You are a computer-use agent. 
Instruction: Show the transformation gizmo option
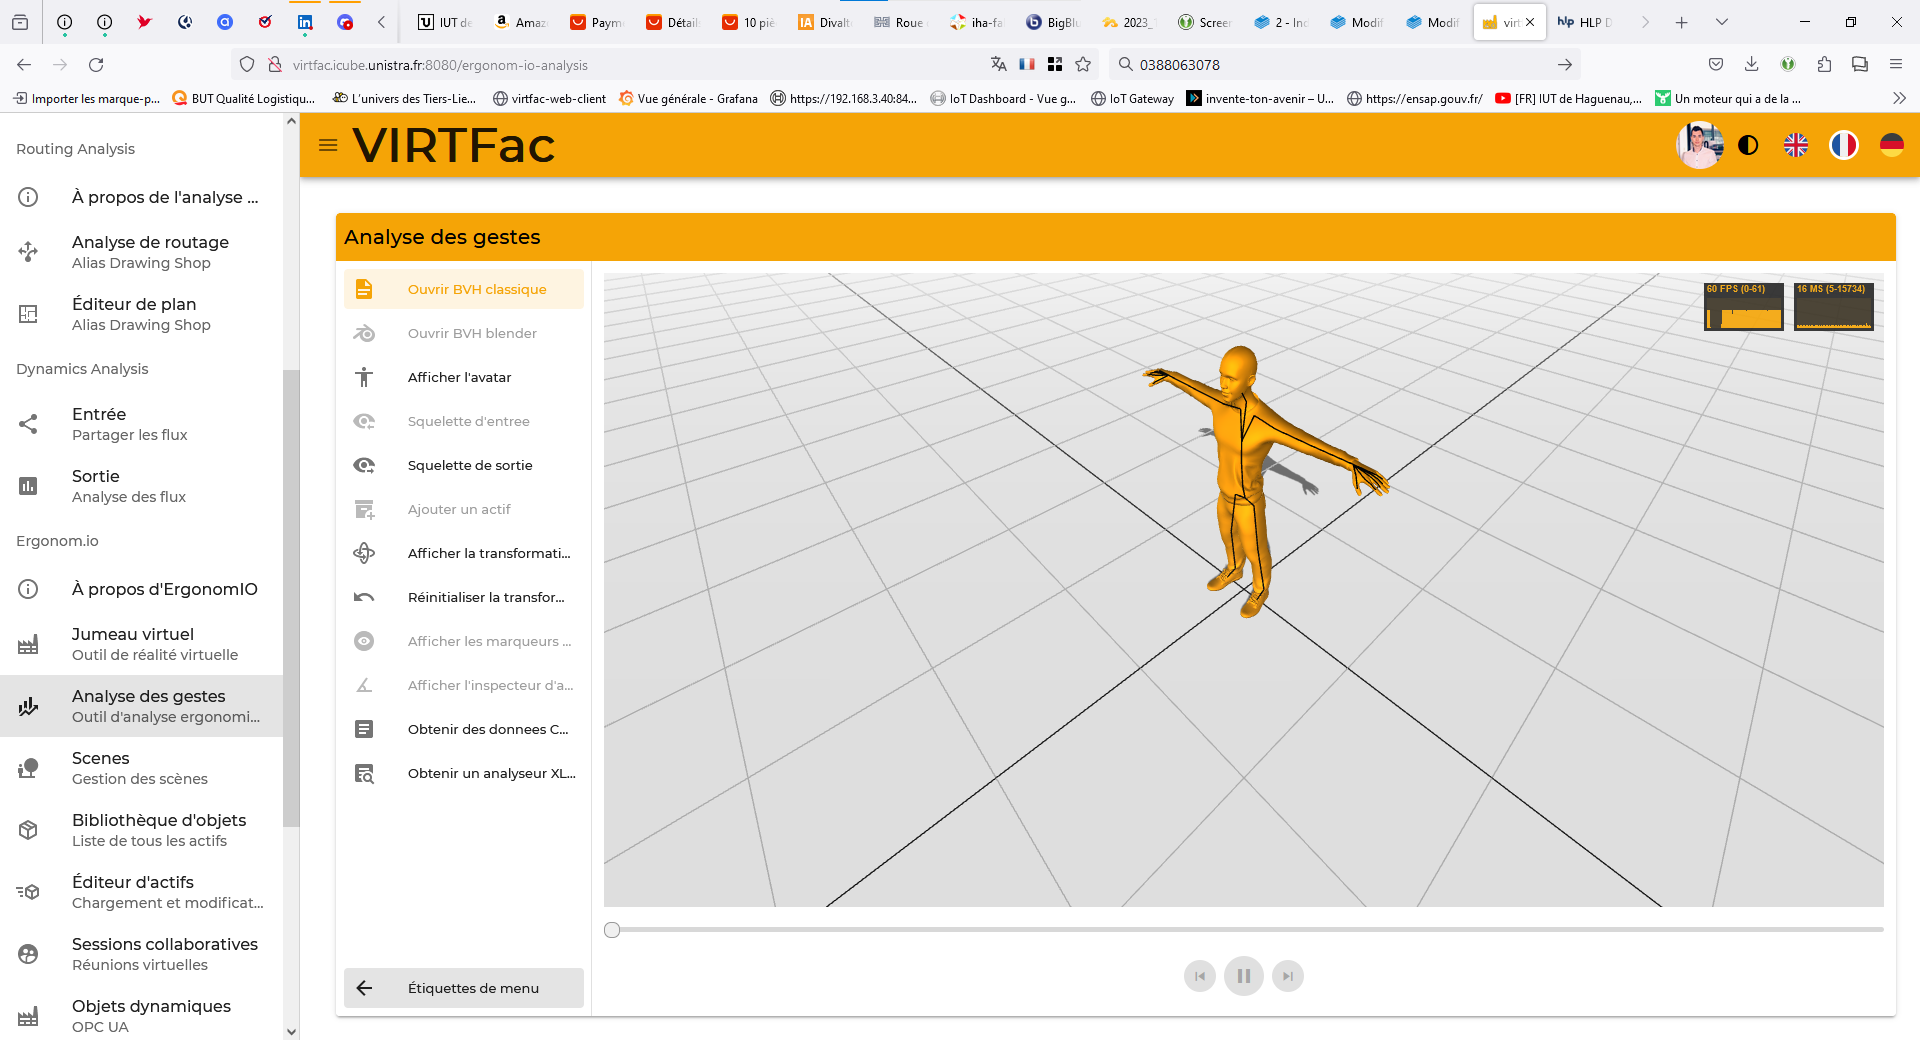click(464, 553)
